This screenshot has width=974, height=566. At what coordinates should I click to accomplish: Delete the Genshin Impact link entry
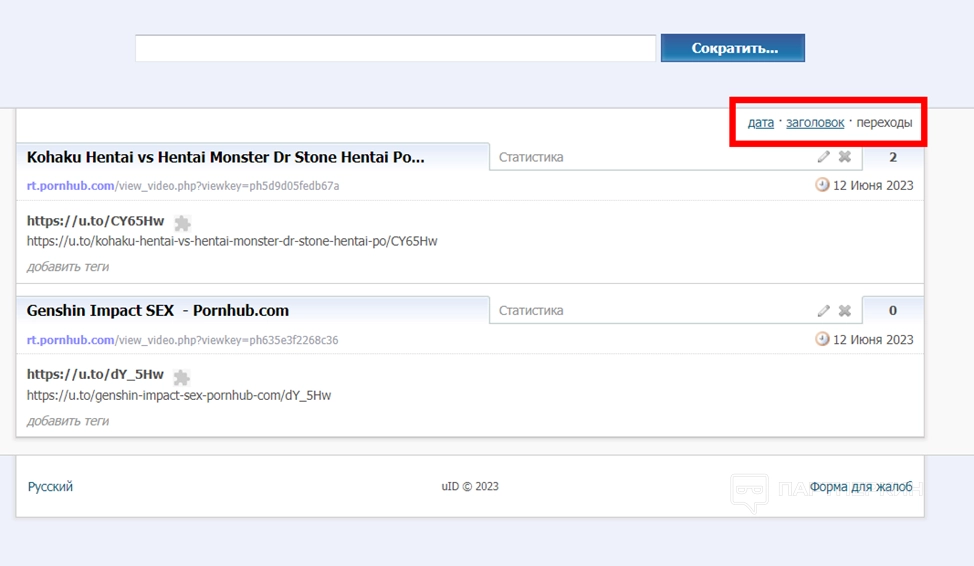click(x=844, y=311)
